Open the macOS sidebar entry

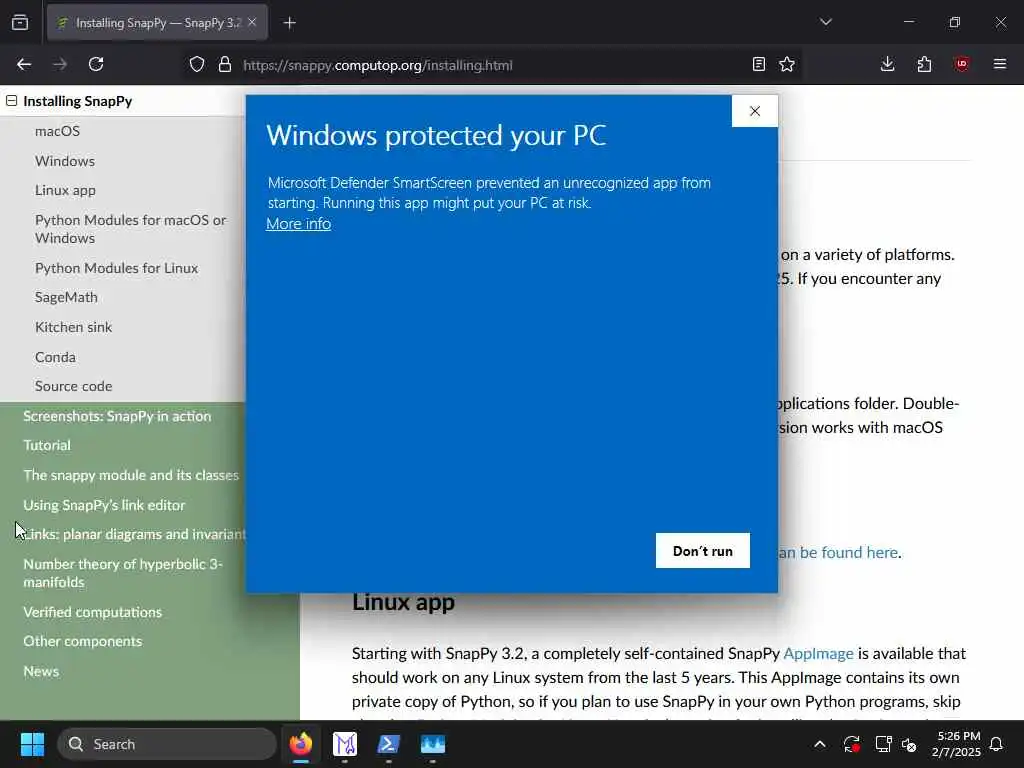(x=57, y=131)
